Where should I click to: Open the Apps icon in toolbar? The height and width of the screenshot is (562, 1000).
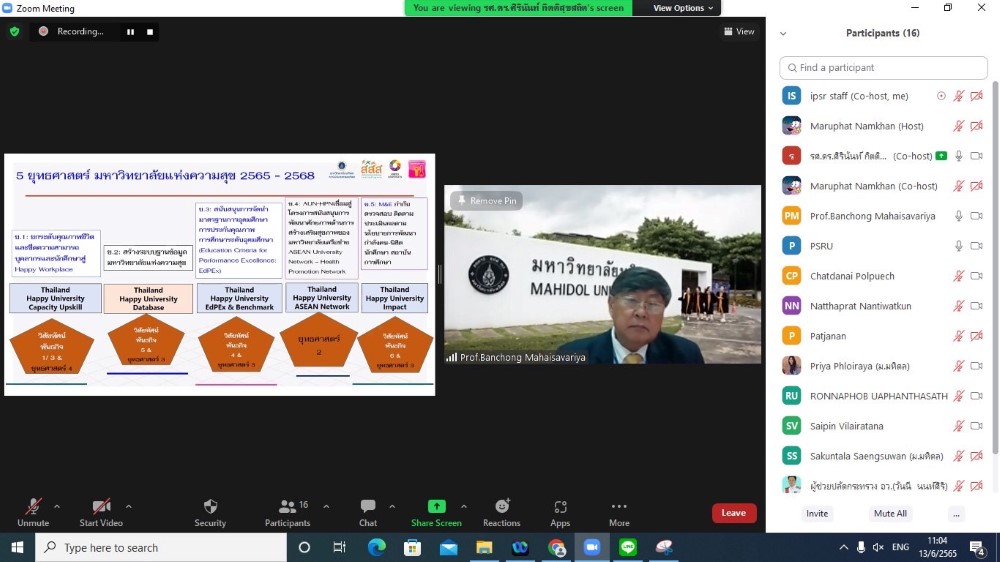[560, 507]
